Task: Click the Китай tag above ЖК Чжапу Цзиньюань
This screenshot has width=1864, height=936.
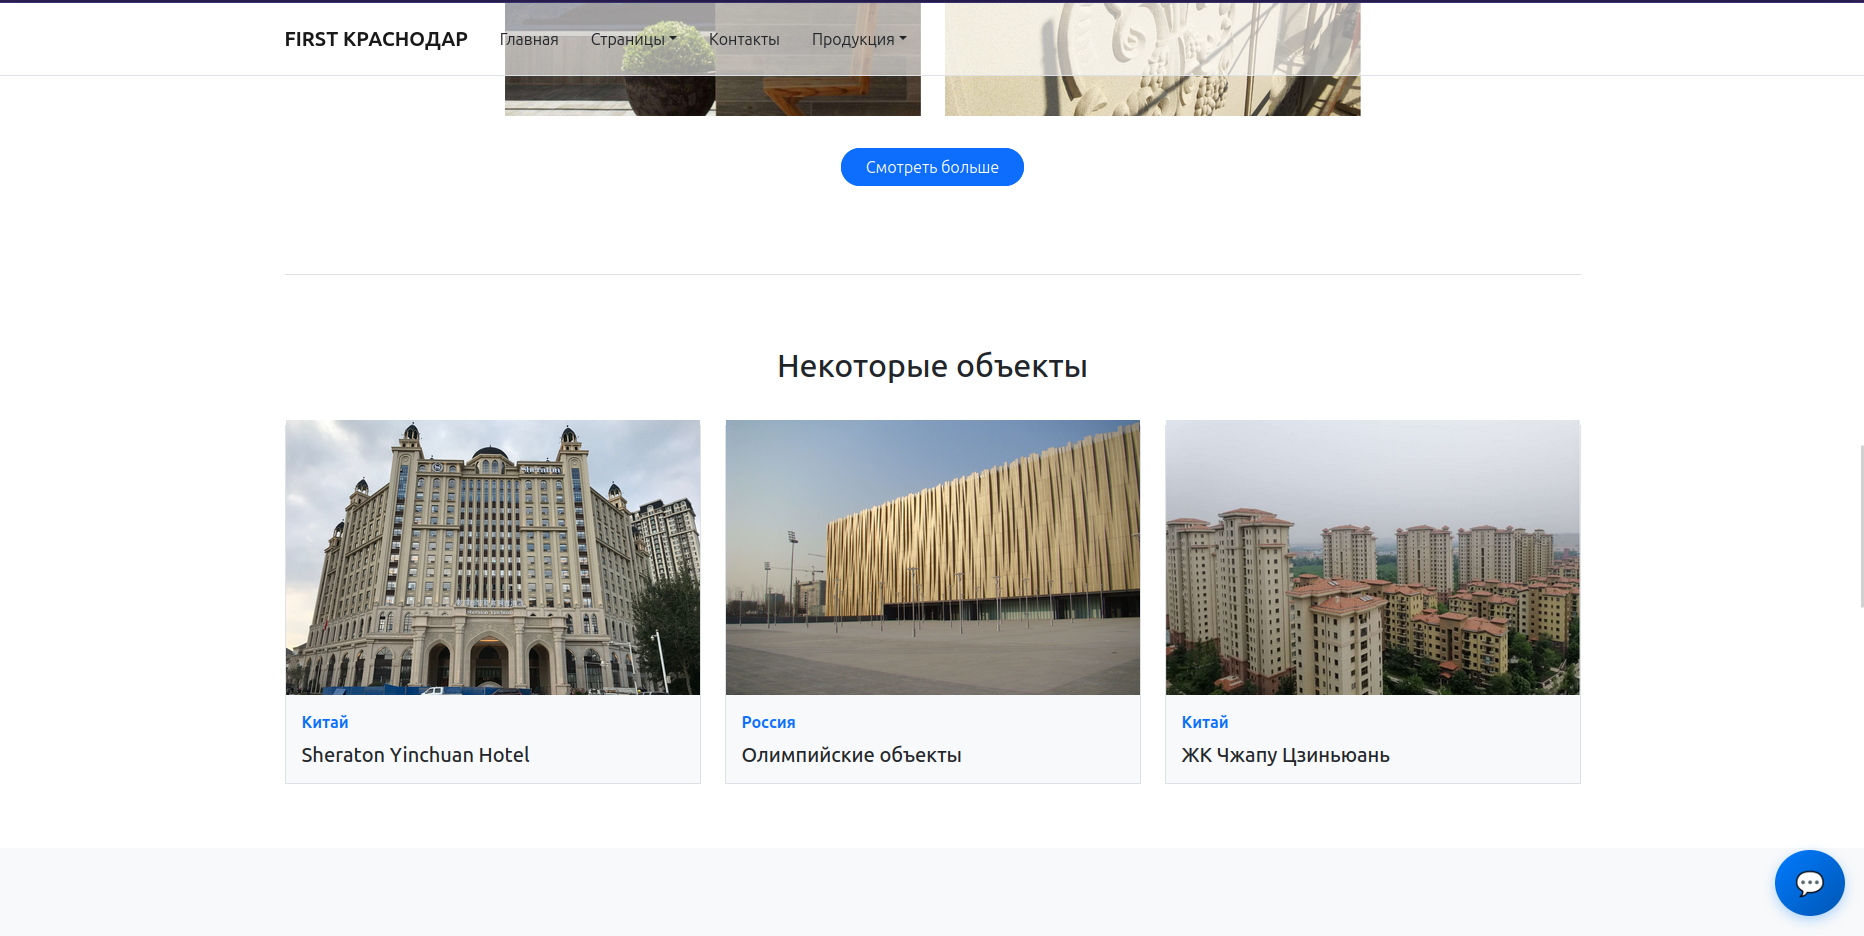Action: 1205,722
